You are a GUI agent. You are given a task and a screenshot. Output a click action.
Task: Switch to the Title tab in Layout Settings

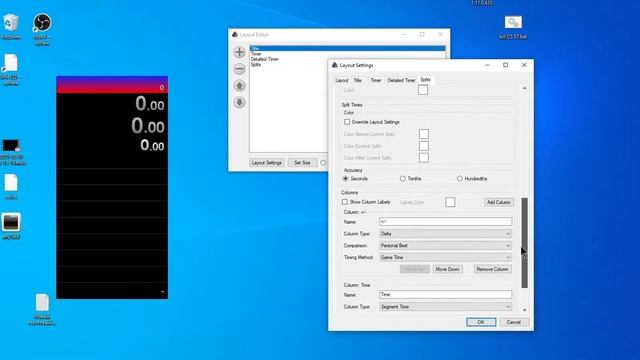(x=358, y=80)
